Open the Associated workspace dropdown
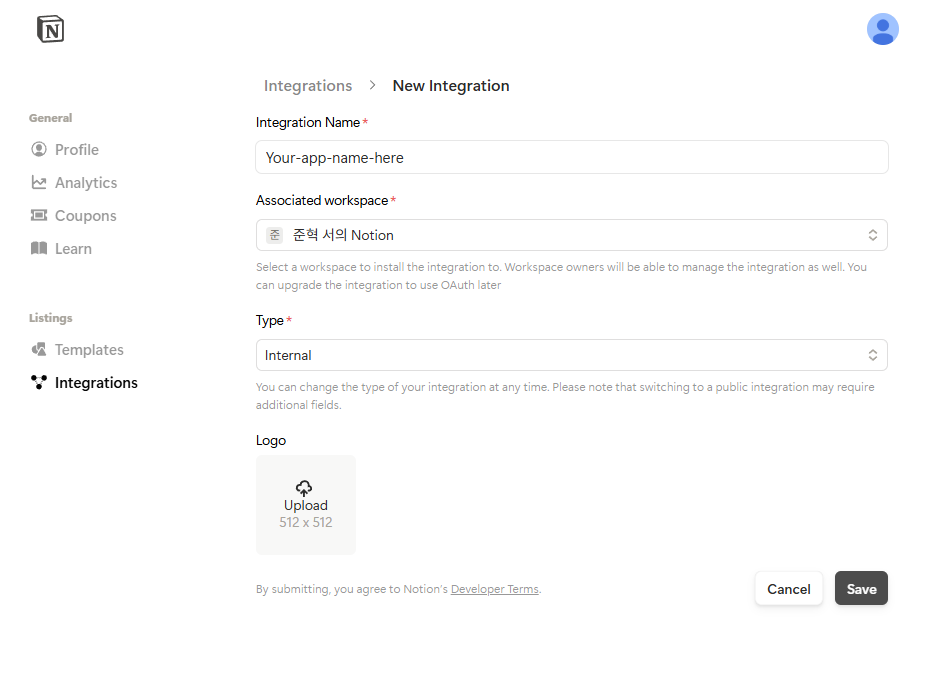The image size is (933, 680). pyautogui.click(x=571, y=235)
